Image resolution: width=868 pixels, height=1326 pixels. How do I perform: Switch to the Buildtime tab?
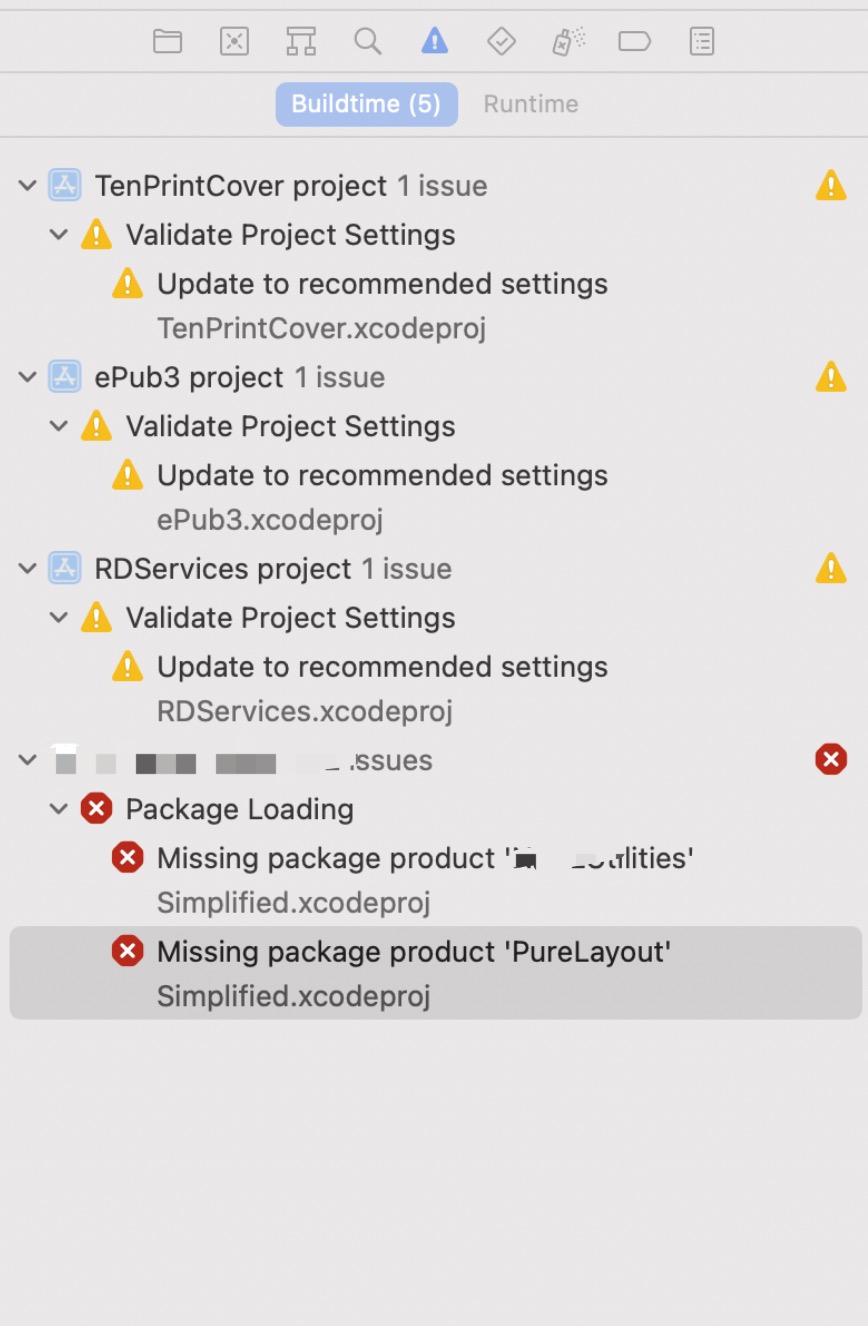(x=366, y=104)
